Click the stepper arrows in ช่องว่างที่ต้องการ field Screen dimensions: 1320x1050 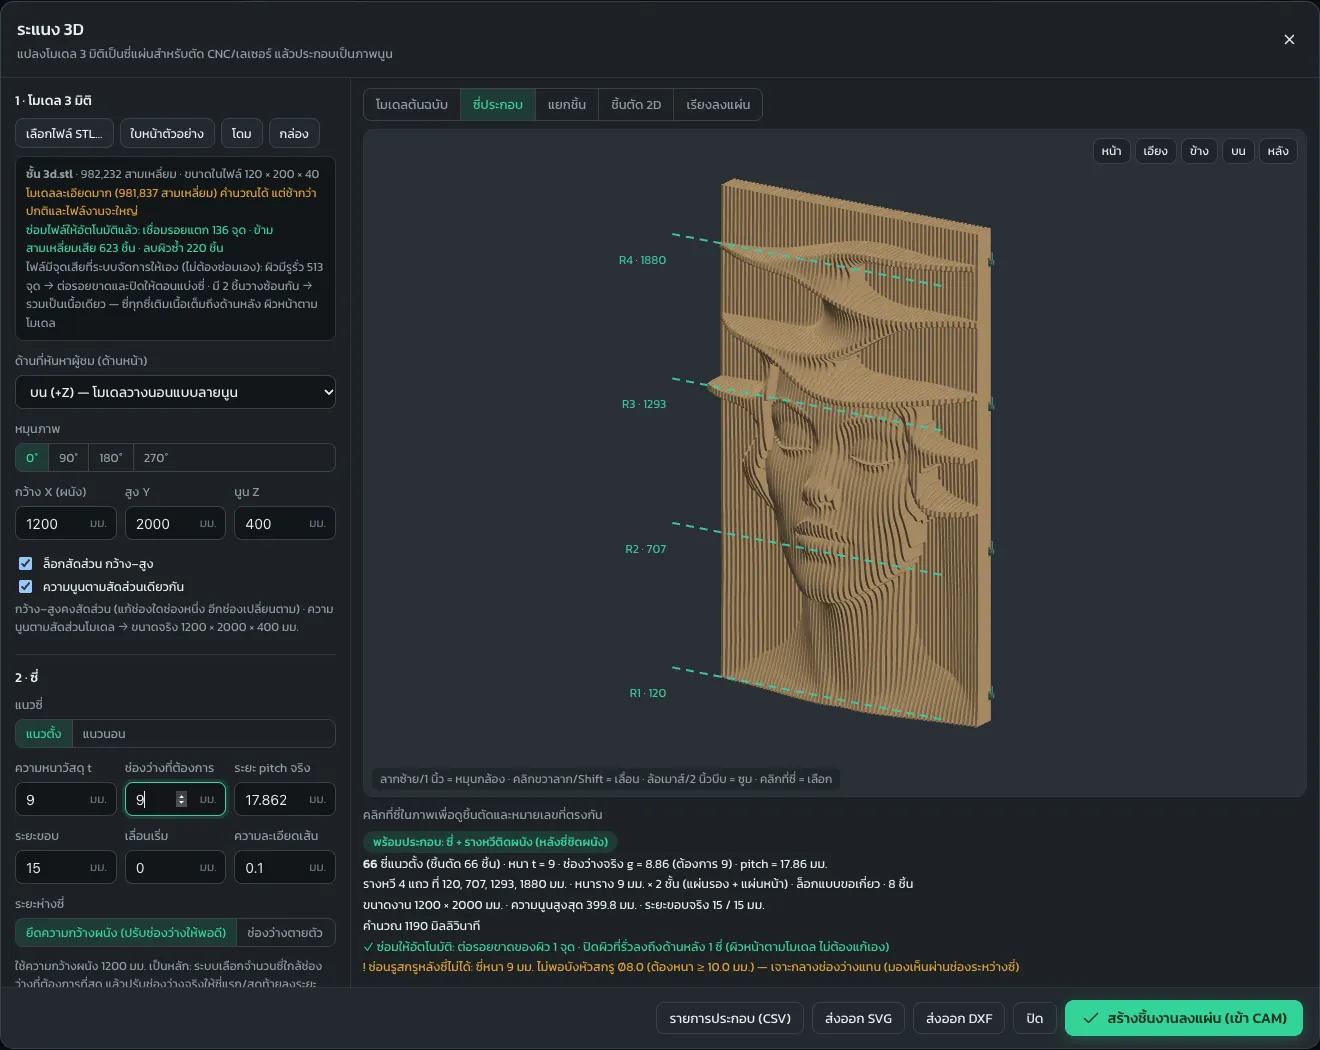click(x=181, y=800)
